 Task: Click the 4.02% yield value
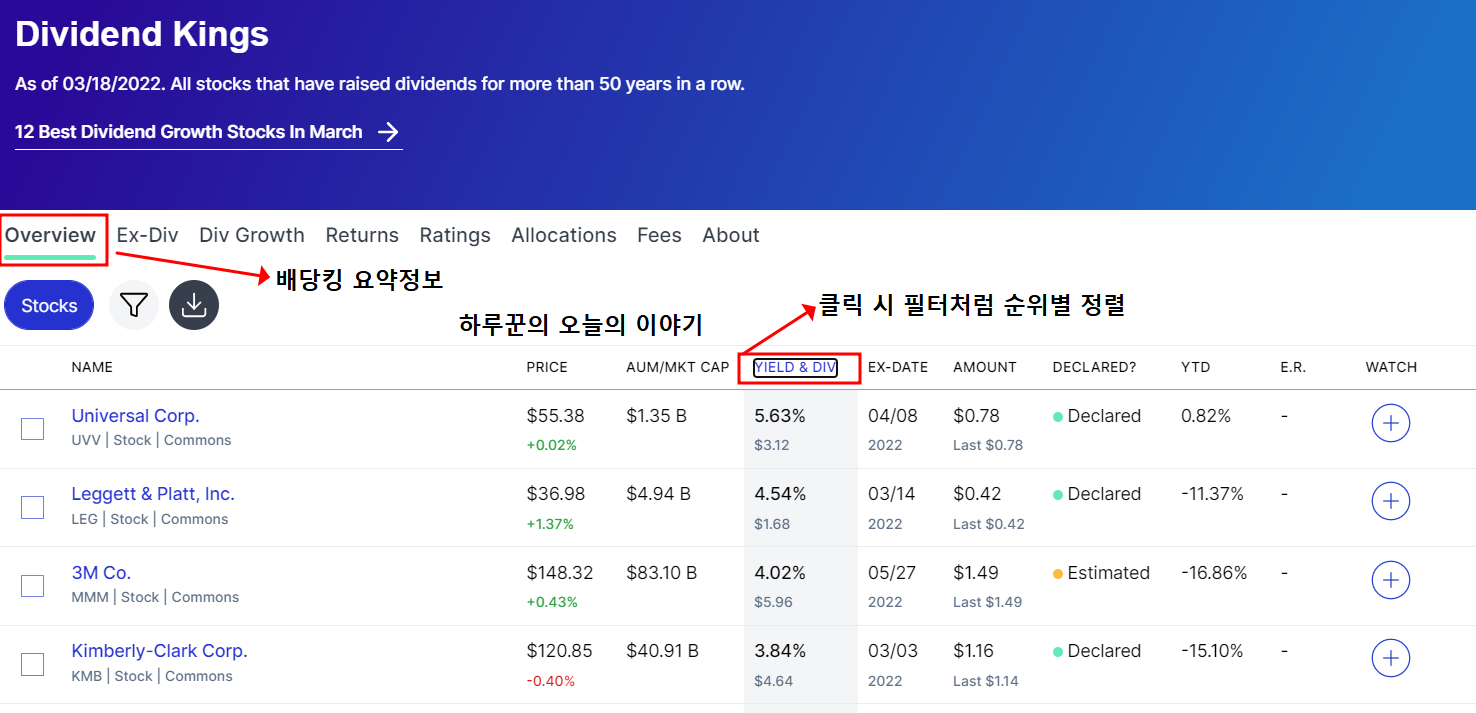tap(780, 573)
